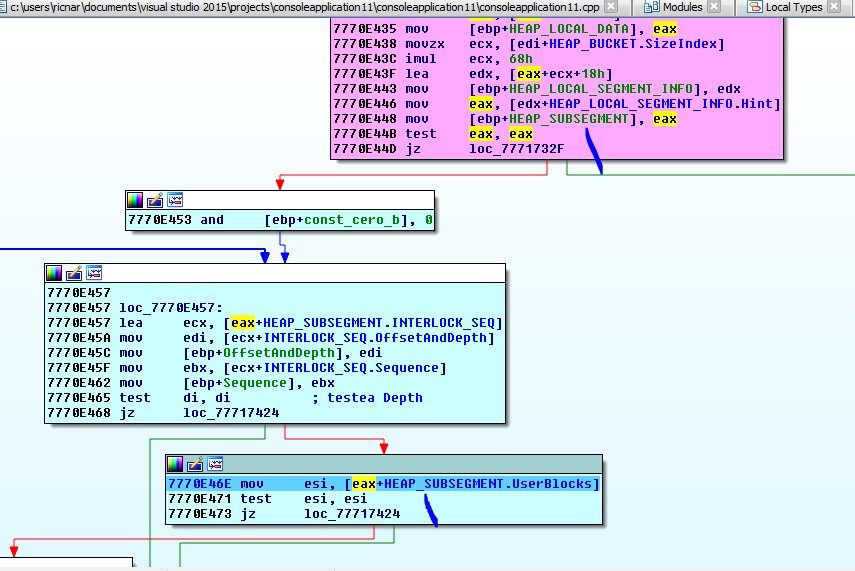The width and height of the screenshot is (855, 571).
Task: Close the consoleapplication11.cpp tab
Action: coord(610,7)
